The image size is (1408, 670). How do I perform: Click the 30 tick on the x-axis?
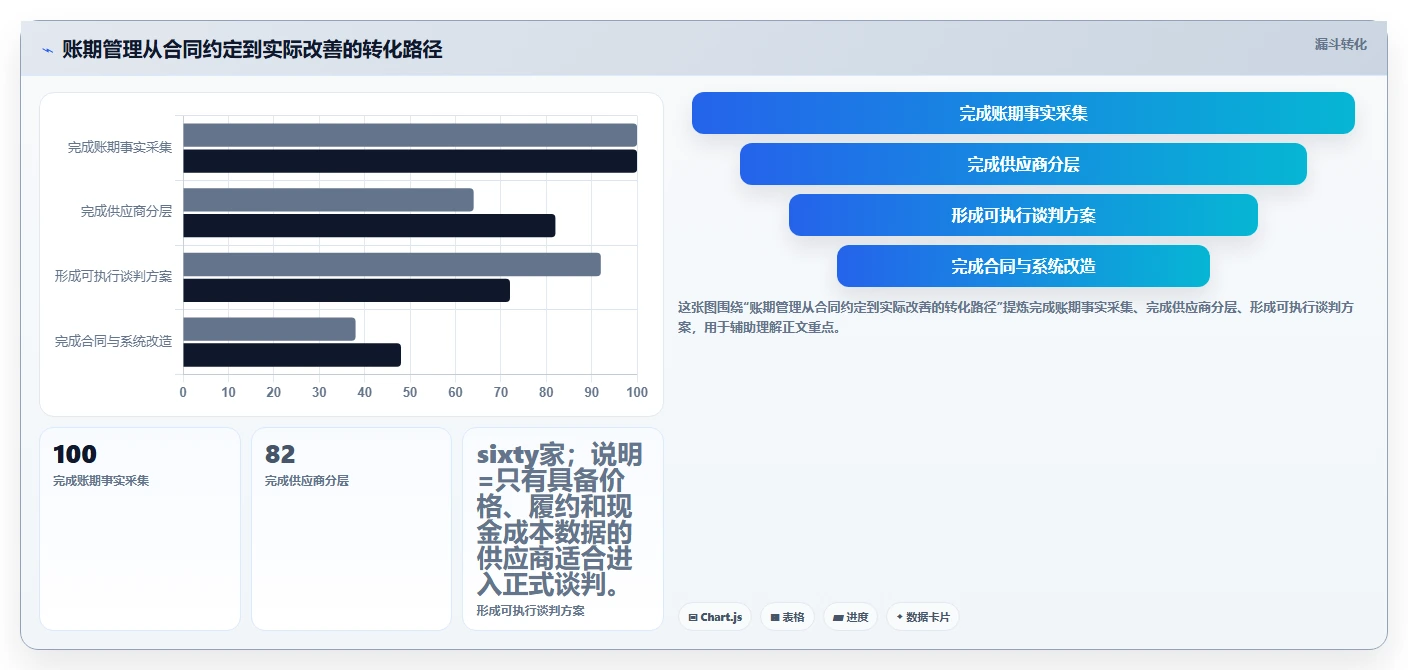coord(319,392)
